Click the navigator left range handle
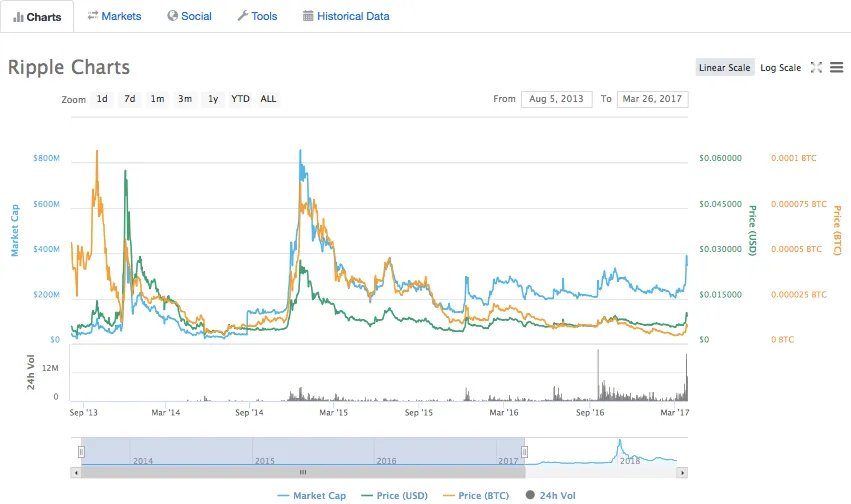The height and width of the screenshot is (504, 851). pos(81,451)
